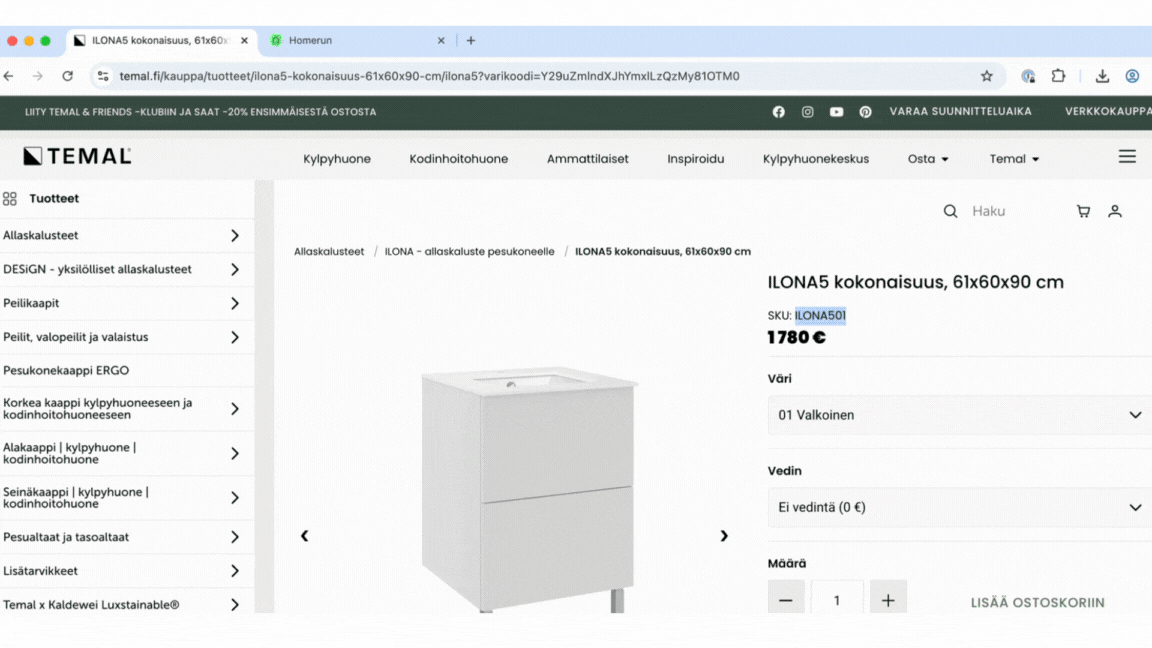Open the Instagram icon in top bar
This screenshot has width=1152, height=648.
coord(807,112)
